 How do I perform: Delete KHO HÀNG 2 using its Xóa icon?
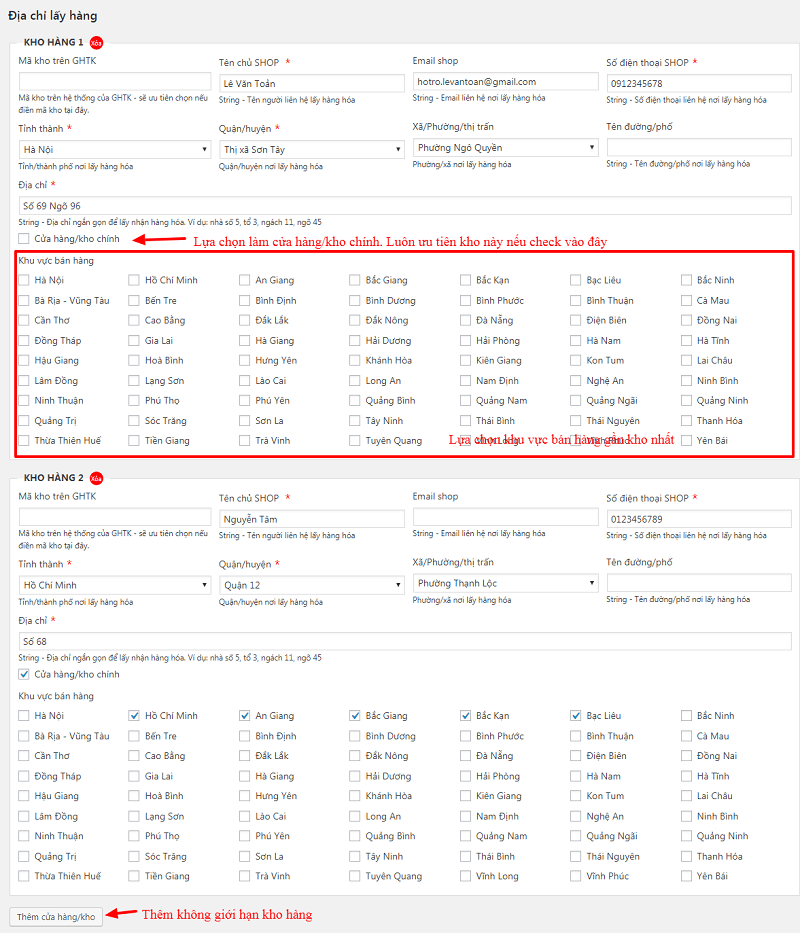[96, 478]
